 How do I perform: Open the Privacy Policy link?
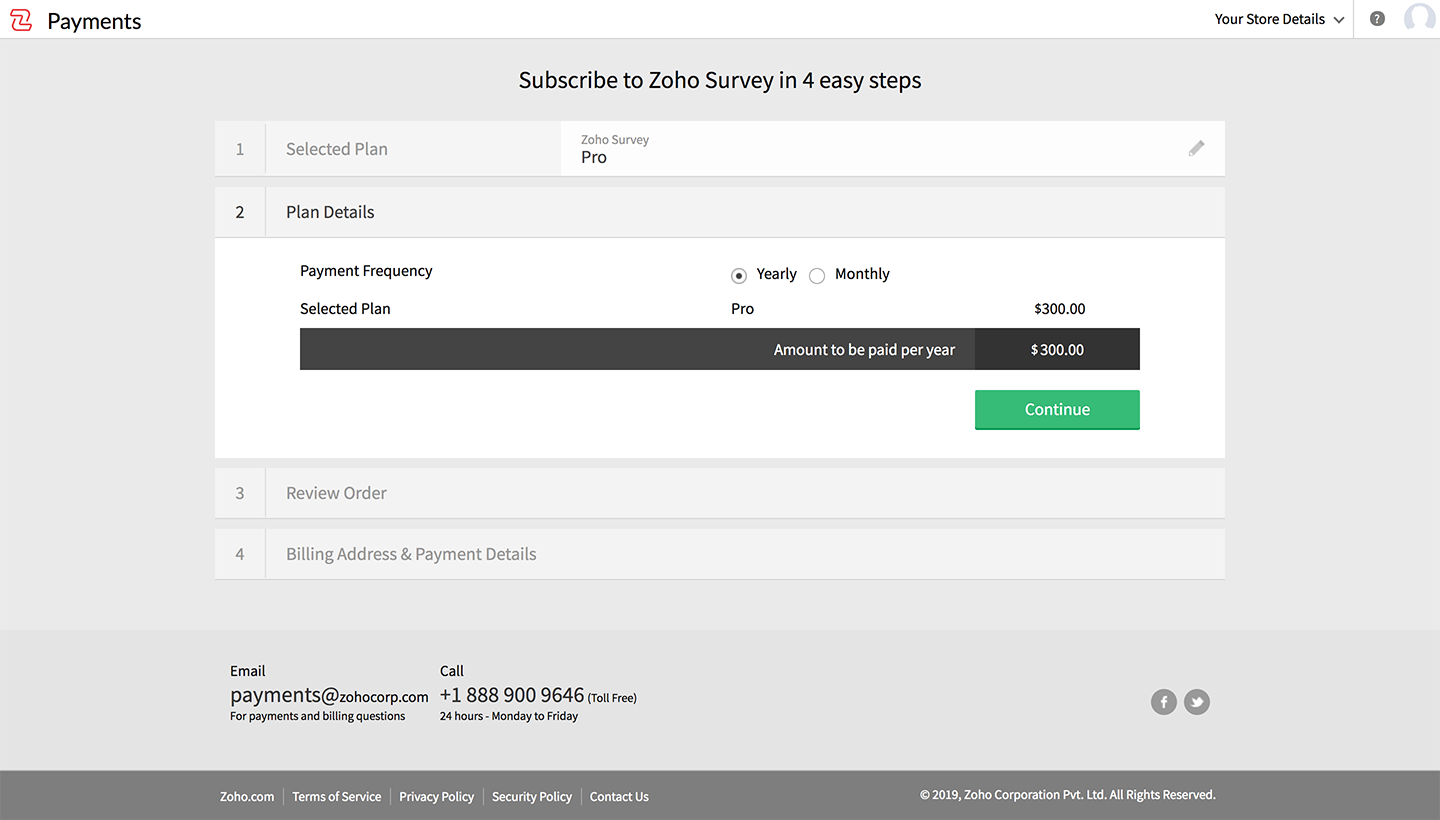click(436, 797)
